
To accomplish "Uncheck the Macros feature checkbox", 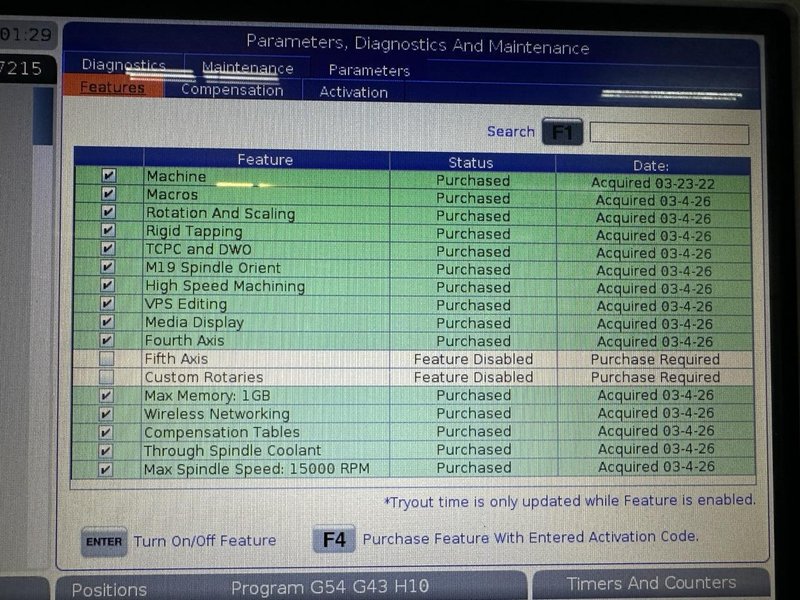I will pyautogui.click(x=108, y=194).
